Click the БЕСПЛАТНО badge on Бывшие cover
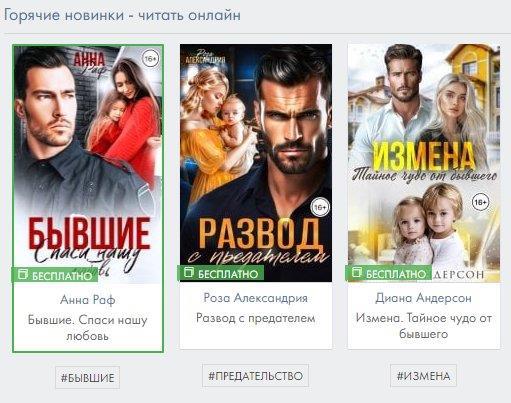The height and width of the screenshot is (403, 511). pos(55,275)
